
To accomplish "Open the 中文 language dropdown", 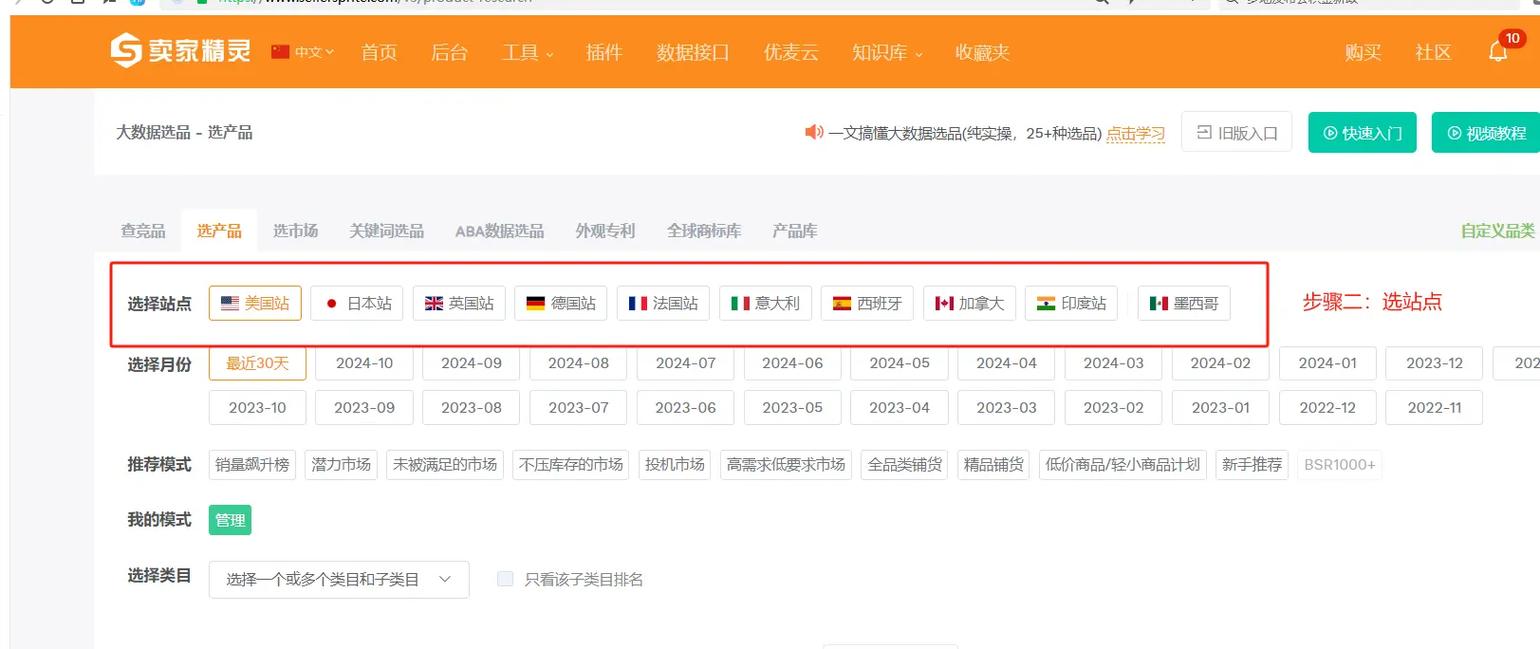I will click(x=303, y=52).
